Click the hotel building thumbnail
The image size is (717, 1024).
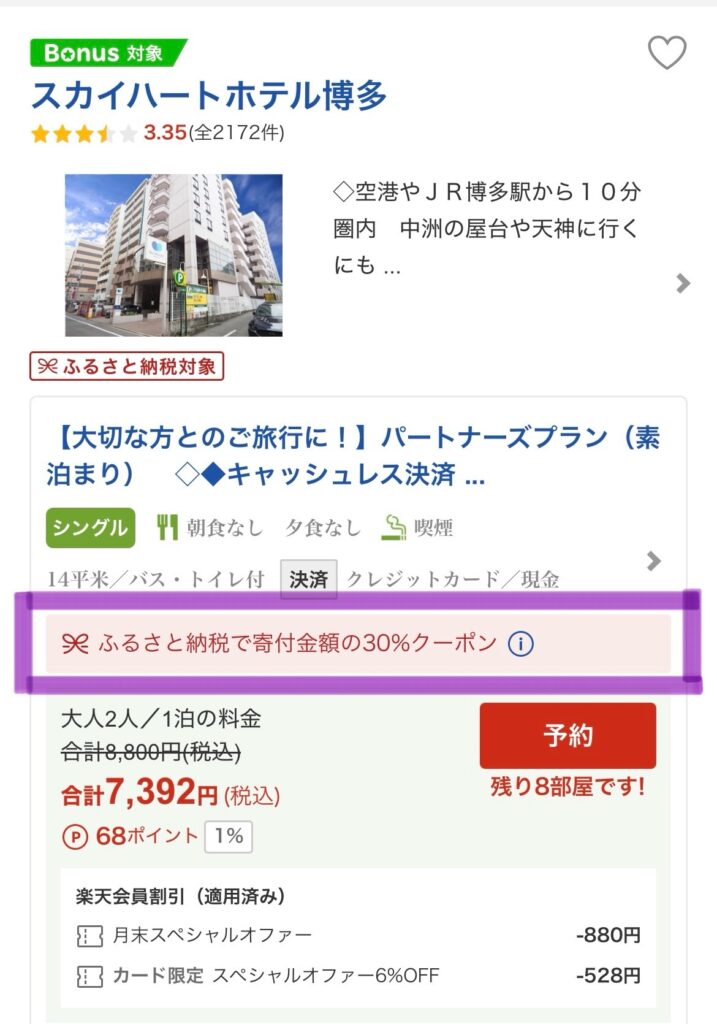click(x=174, y=256)
